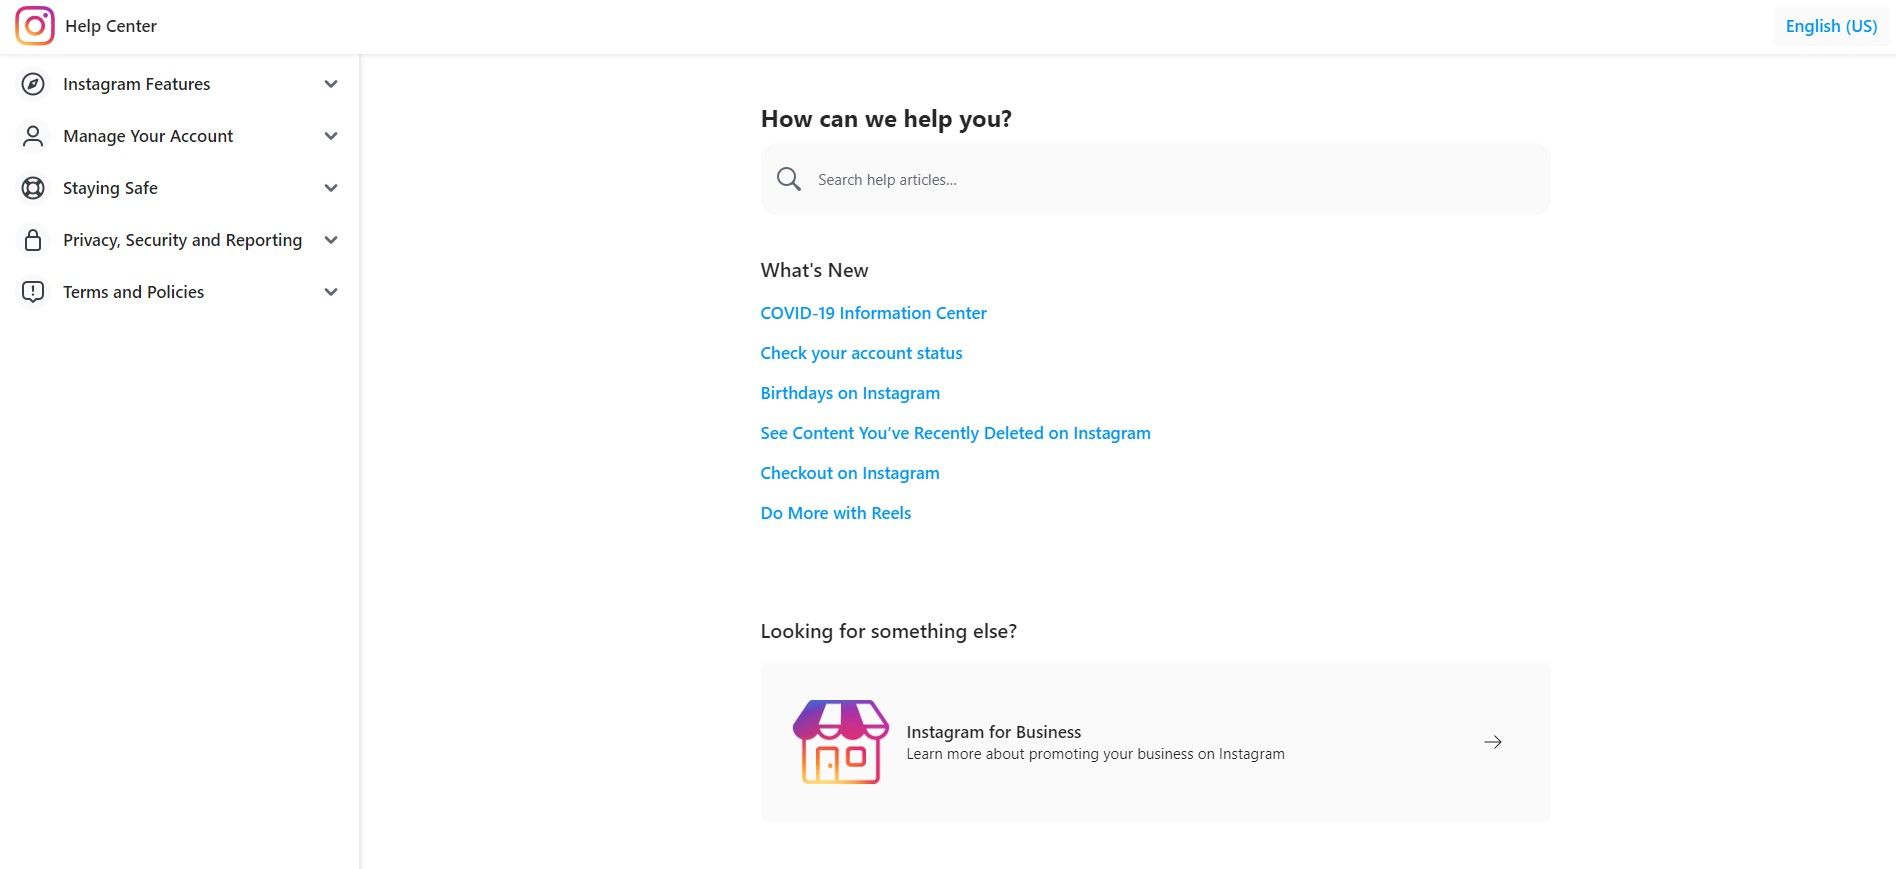Image resolution: width=1896 pixels, height=869 pixels.
Task: Click the 'What's New' heading
Action: click(814, 270)
